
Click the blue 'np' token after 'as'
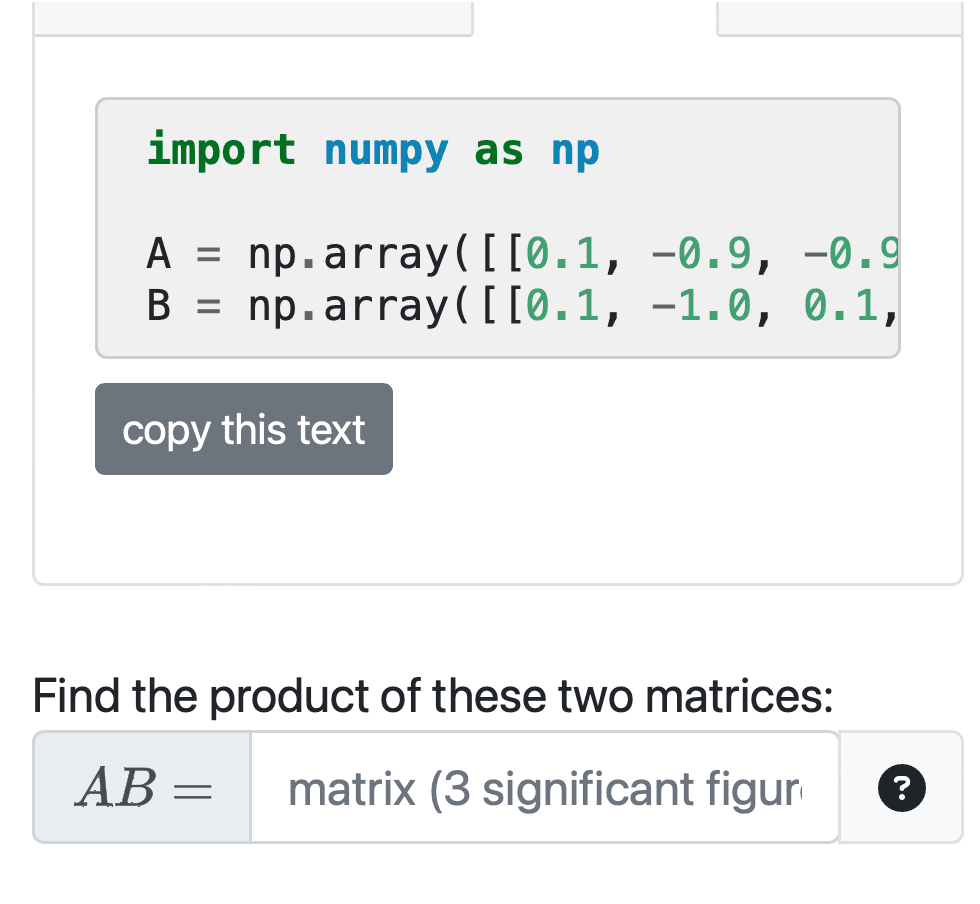pyautogui.click(x=574, y=149)
